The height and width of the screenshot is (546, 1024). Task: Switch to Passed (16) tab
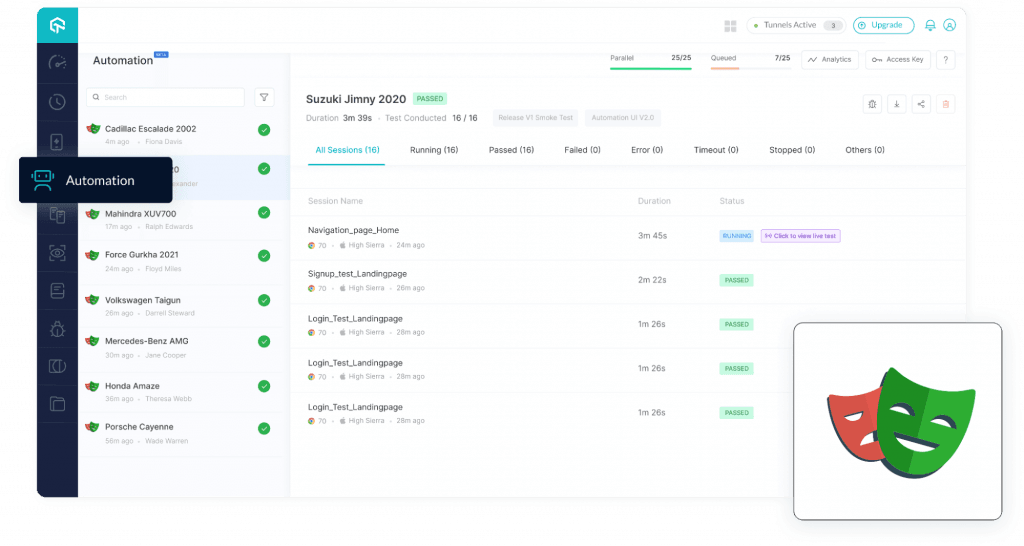(x=511, y=150)
